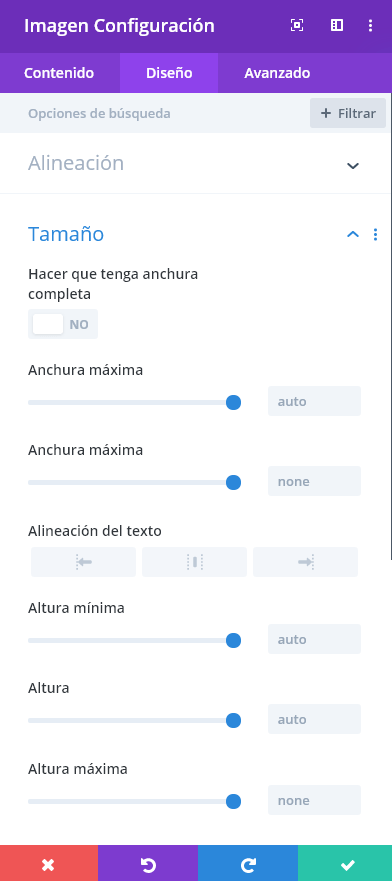Click the purple undo arrow icon

pos(148,865)
